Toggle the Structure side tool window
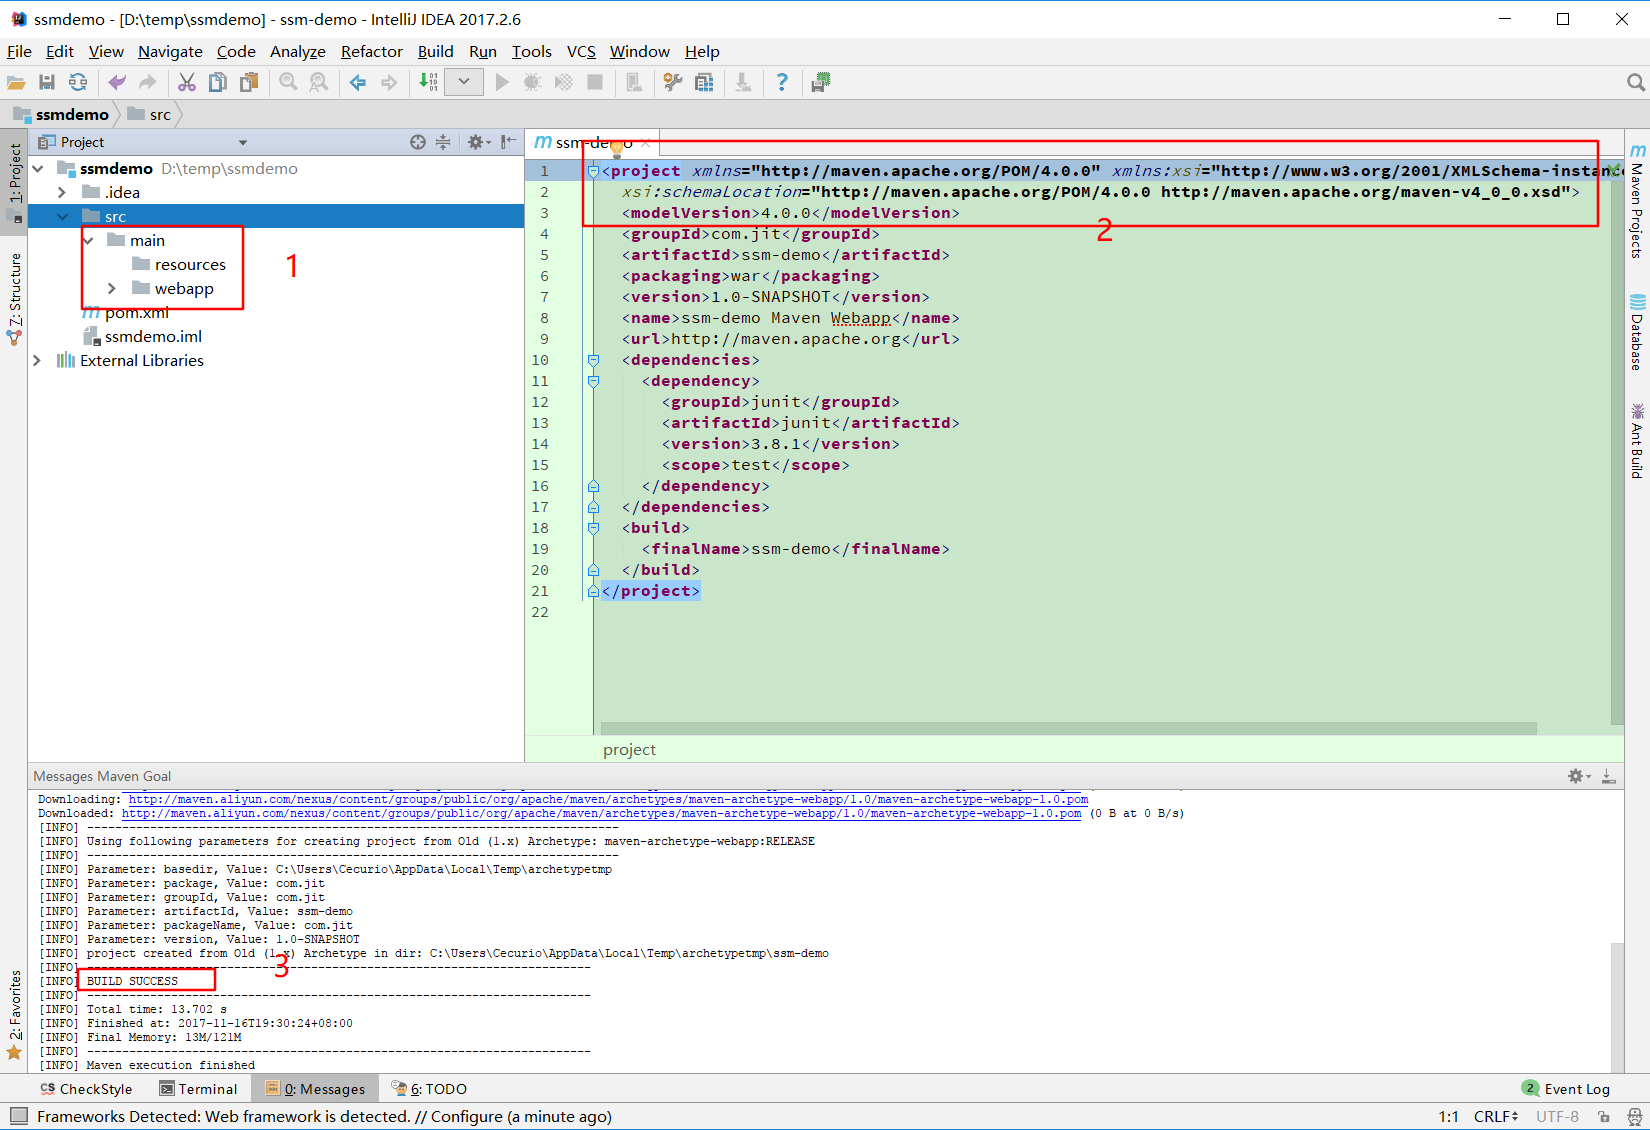Image resolution: width=1650 pixels, height=1130 pixels. (14, 297)
